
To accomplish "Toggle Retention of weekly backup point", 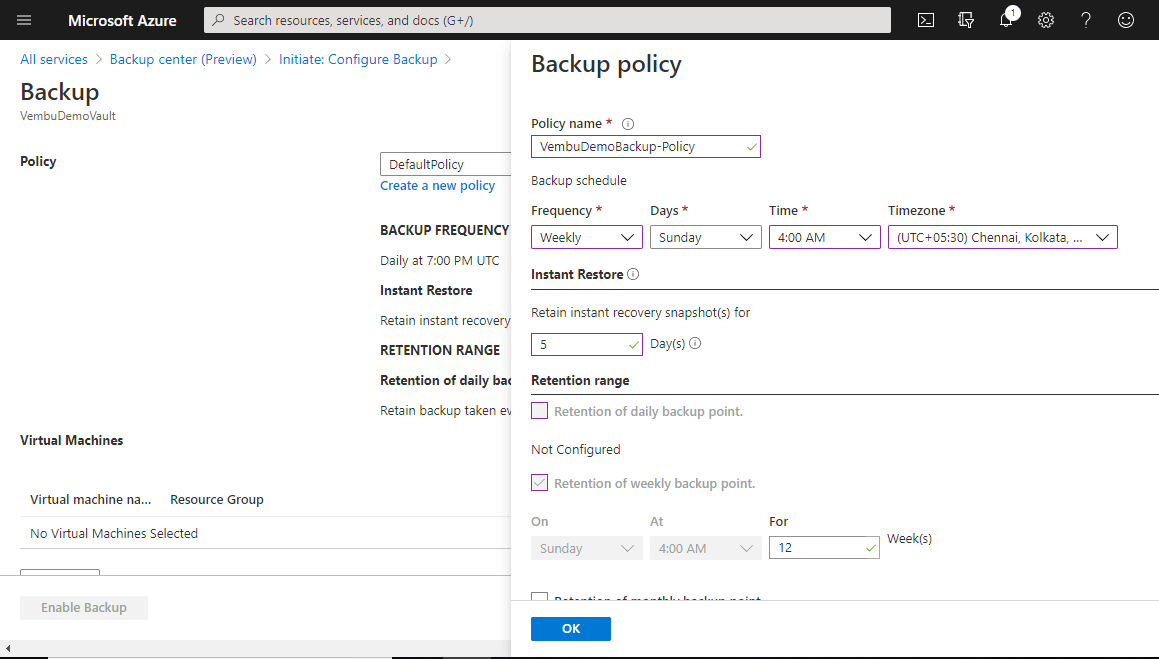I will pos(540,483).
